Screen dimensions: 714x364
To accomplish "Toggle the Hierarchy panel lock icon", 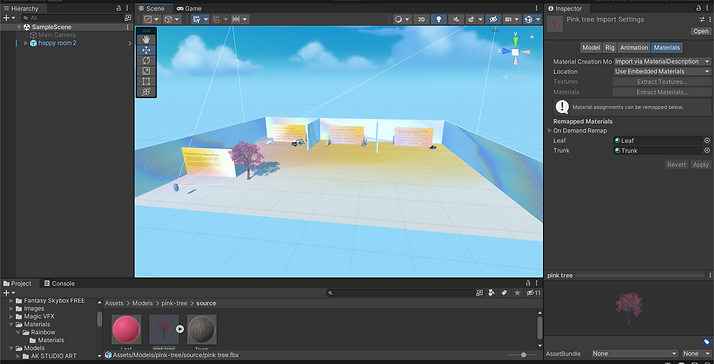I will click(119, 8).
